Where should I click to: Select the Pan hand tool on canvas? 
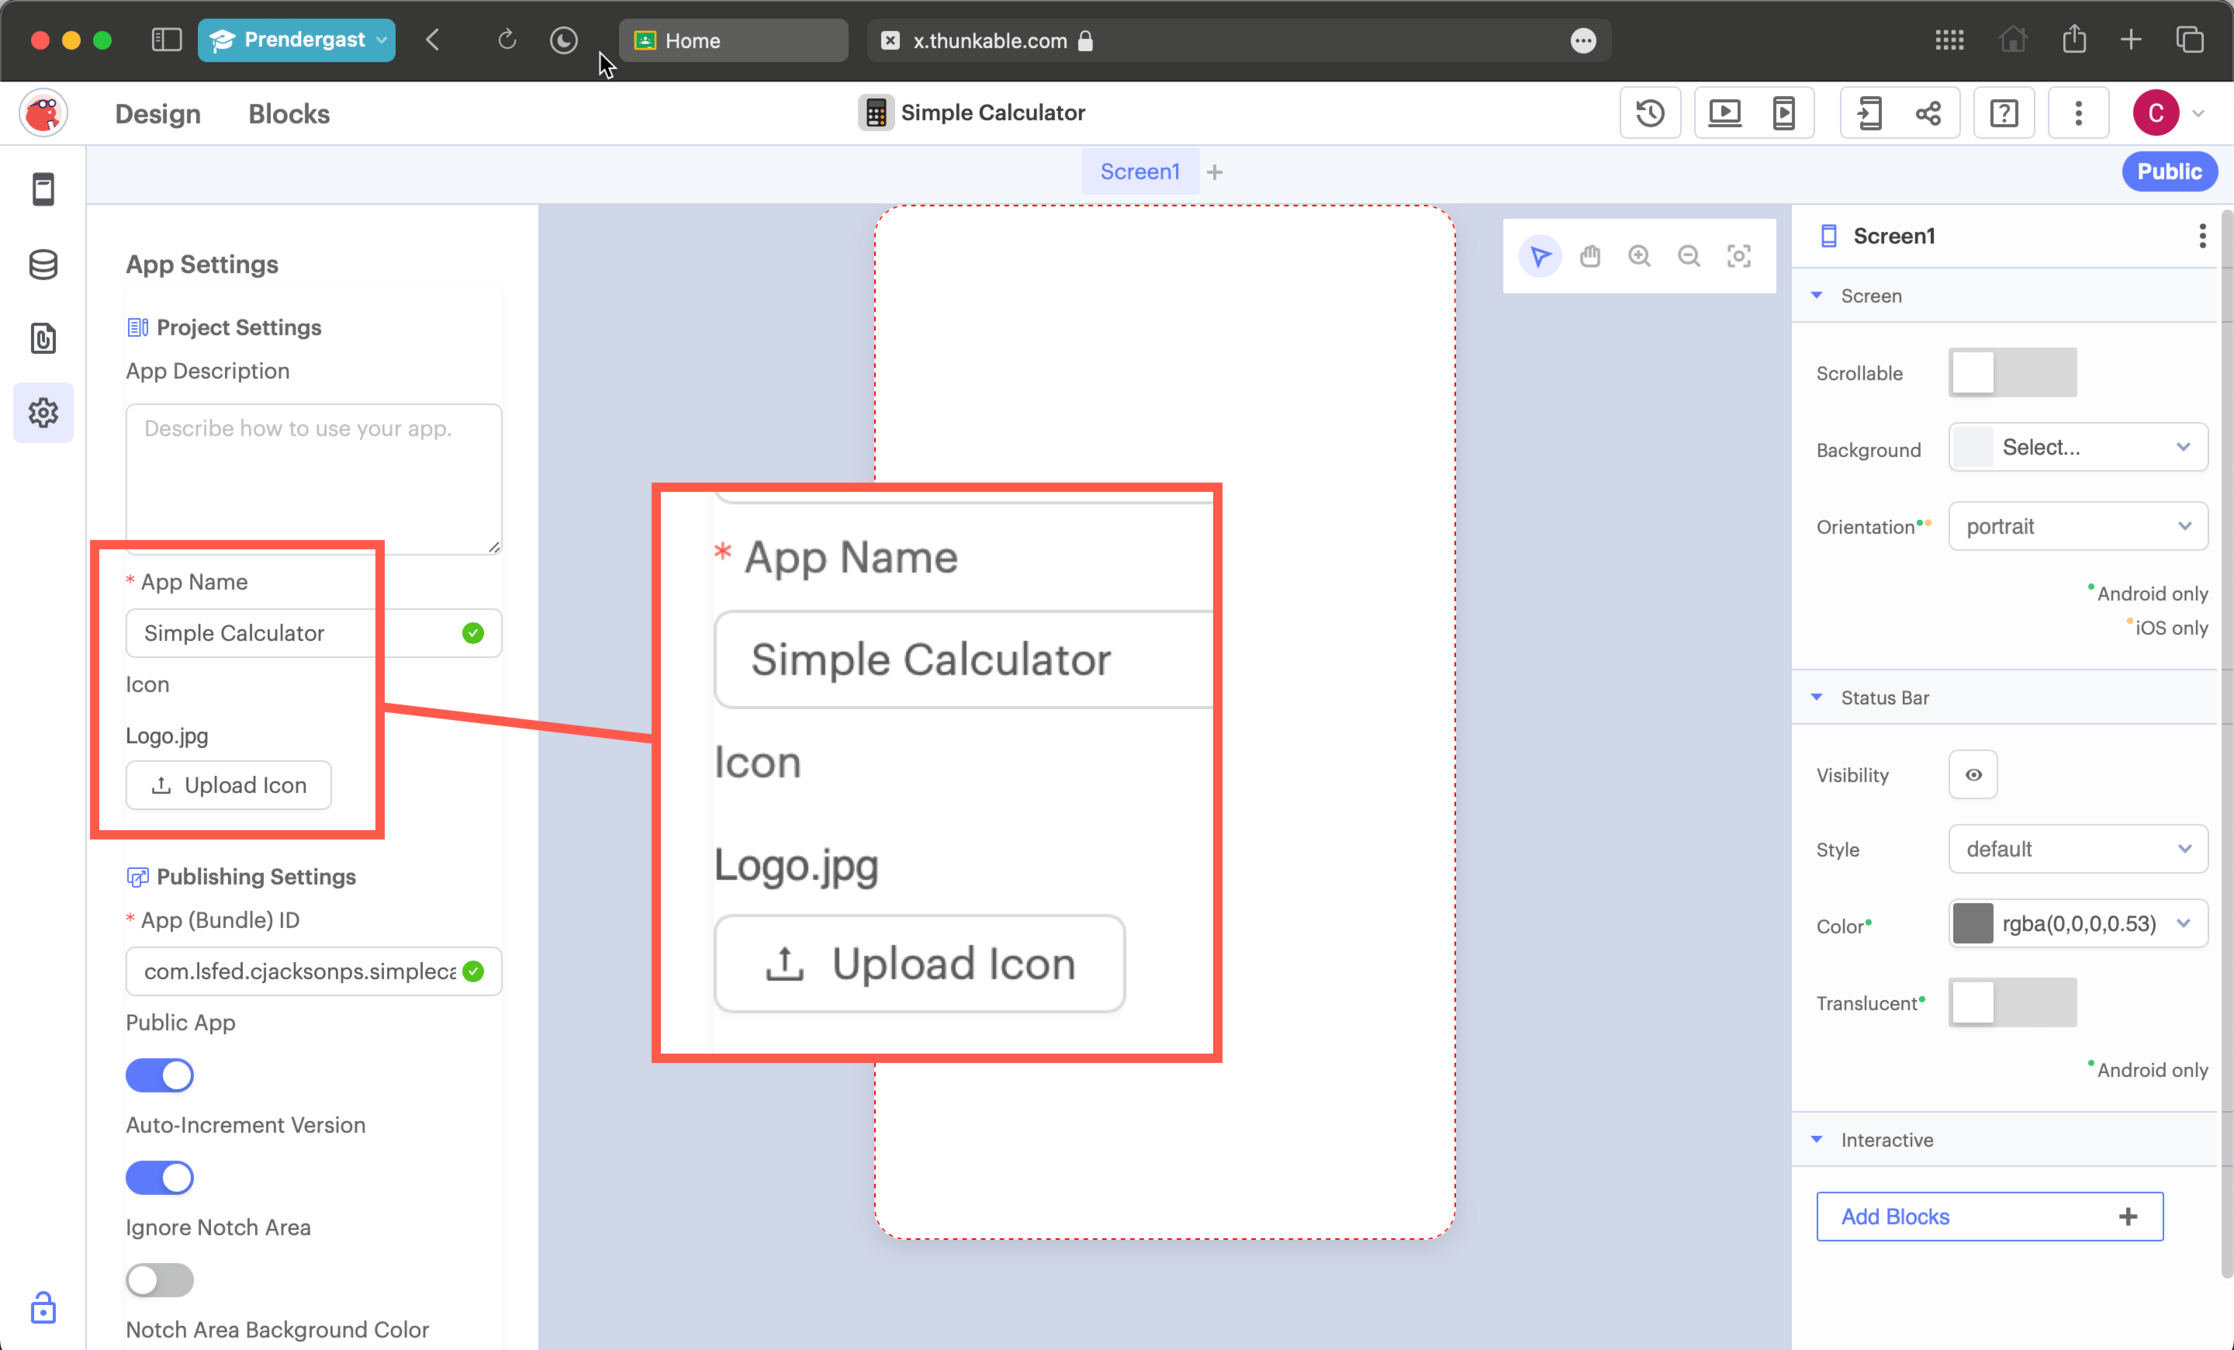click(1590, 256)
